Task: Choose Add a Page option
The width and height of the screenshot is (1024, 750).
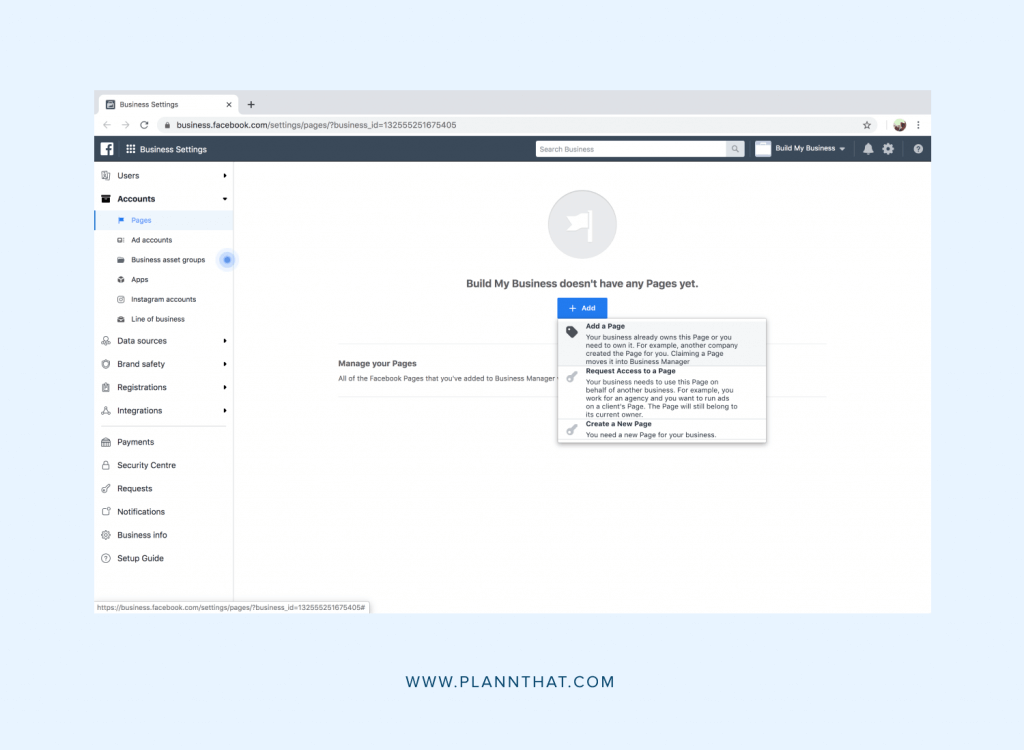Action: tap(662, 343)
